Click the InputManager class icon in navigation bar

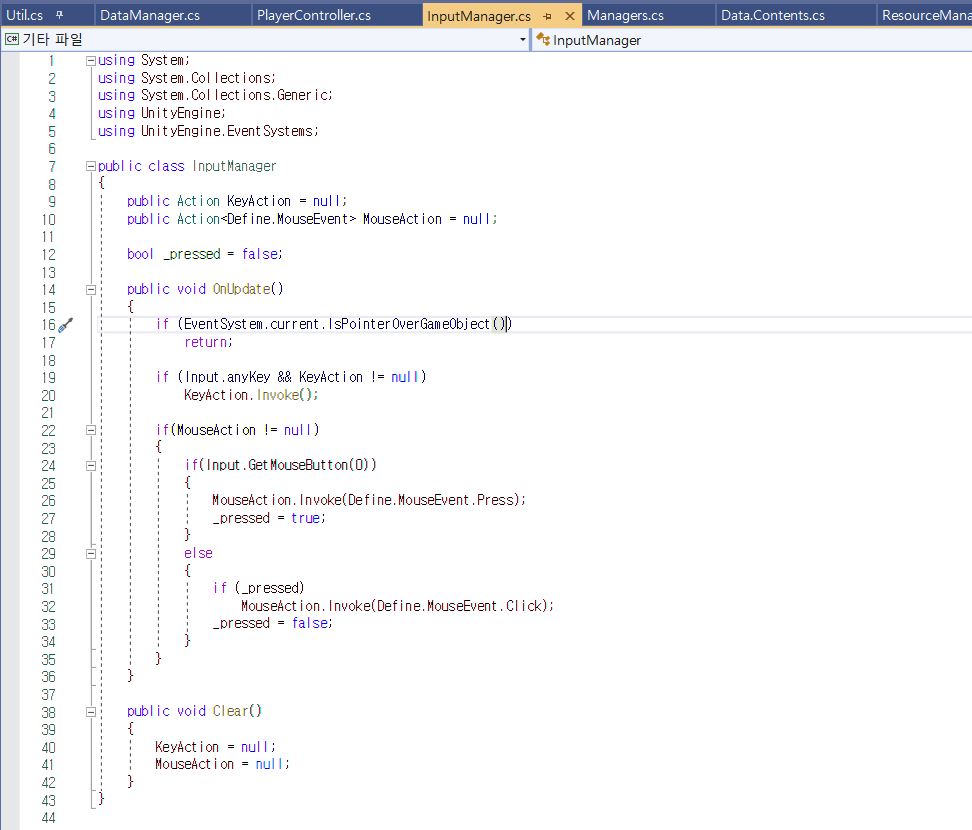coord(543,40)
